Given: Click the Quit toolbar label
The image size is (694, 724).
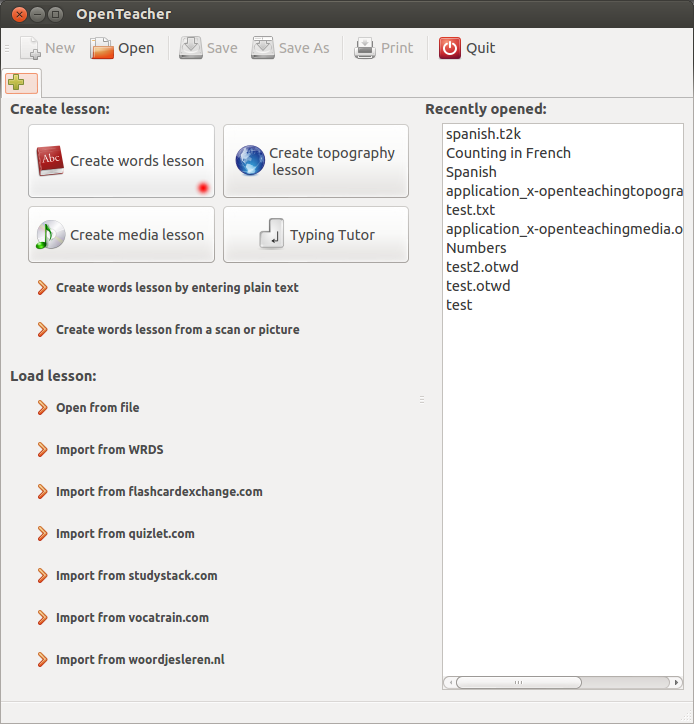Looking at the screenshot, I should [x=481, y=48].
